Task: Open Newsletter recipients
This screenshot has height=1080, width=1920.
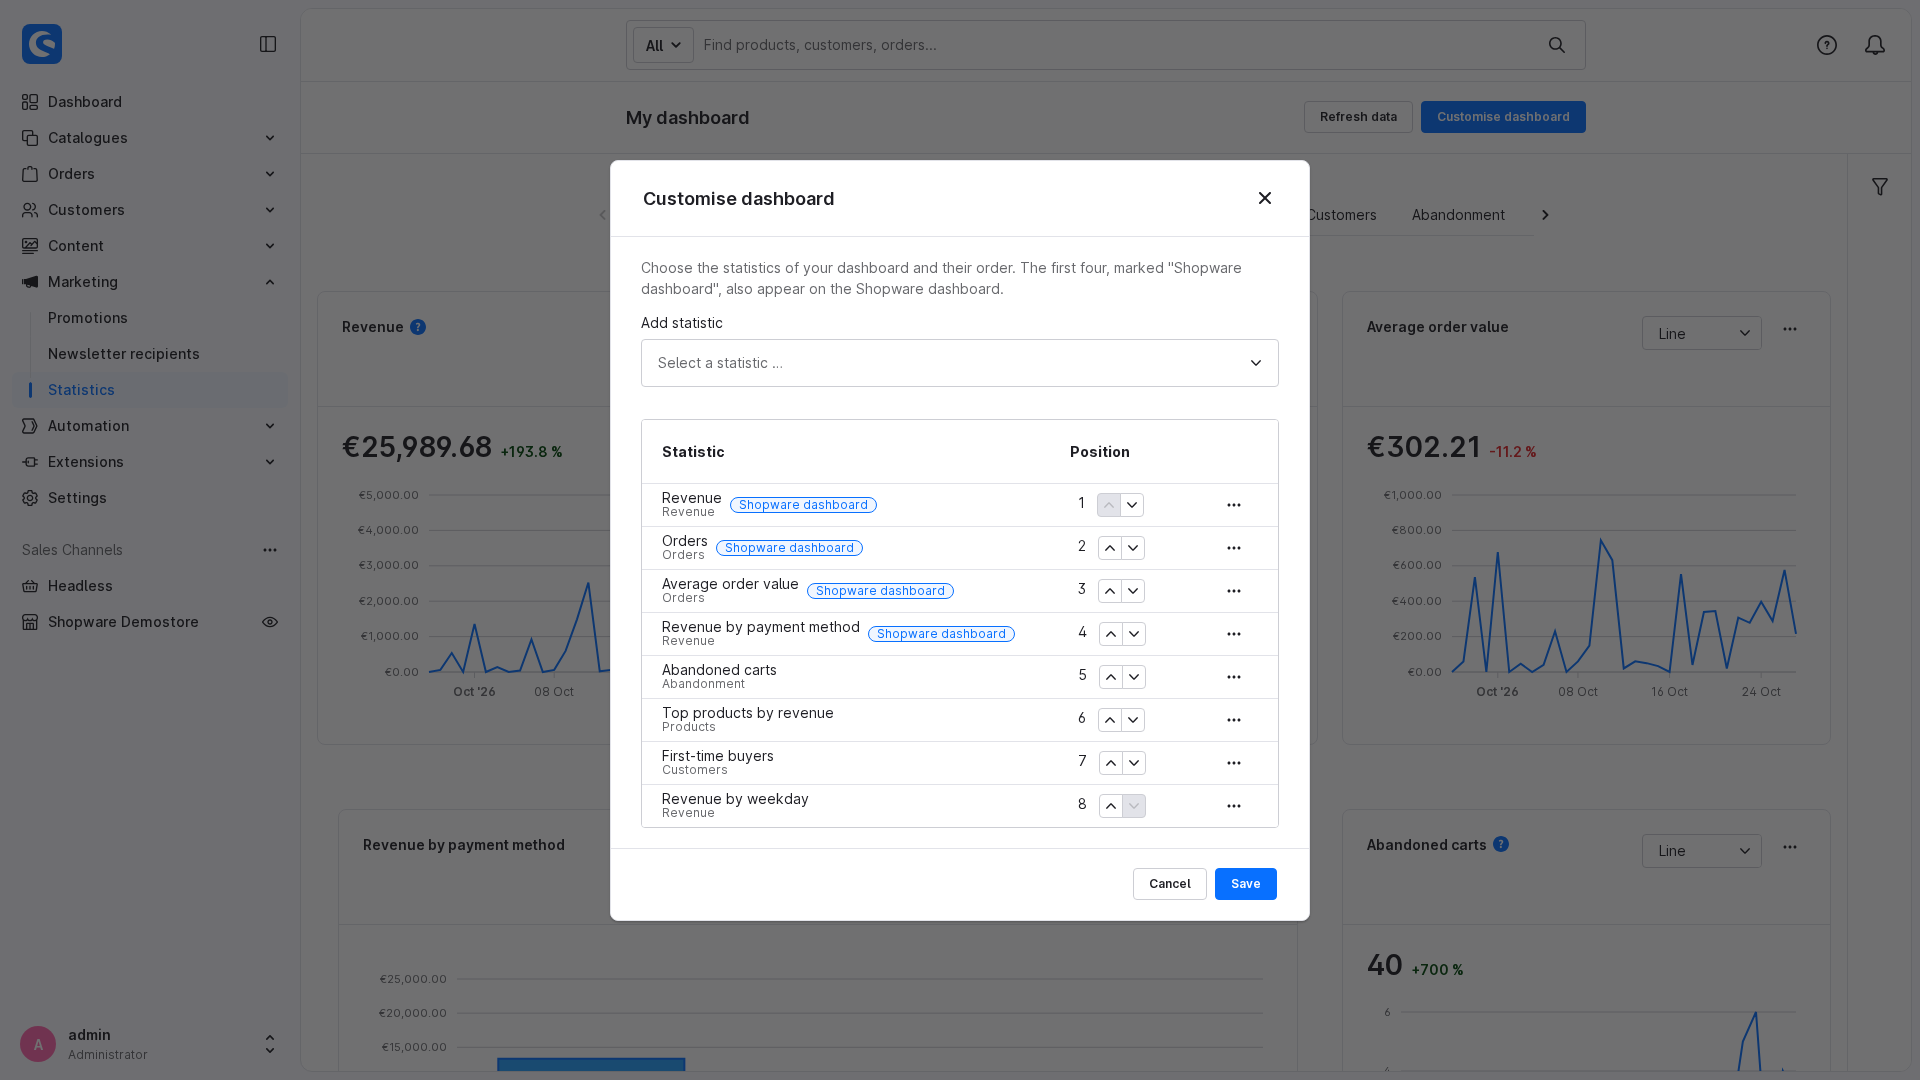Action: [x=124, y=354]
